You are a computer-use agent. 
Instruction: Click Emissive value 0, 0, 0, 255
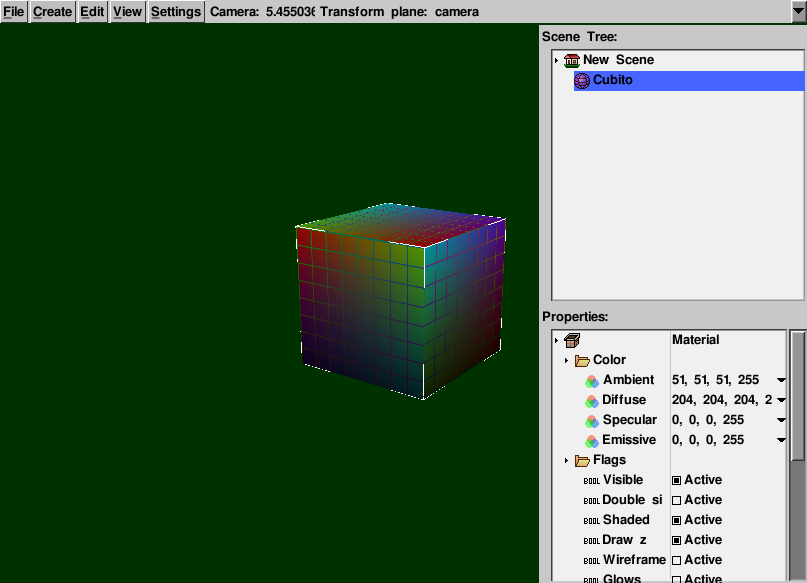pyautogui.click(x=708, y=440)
